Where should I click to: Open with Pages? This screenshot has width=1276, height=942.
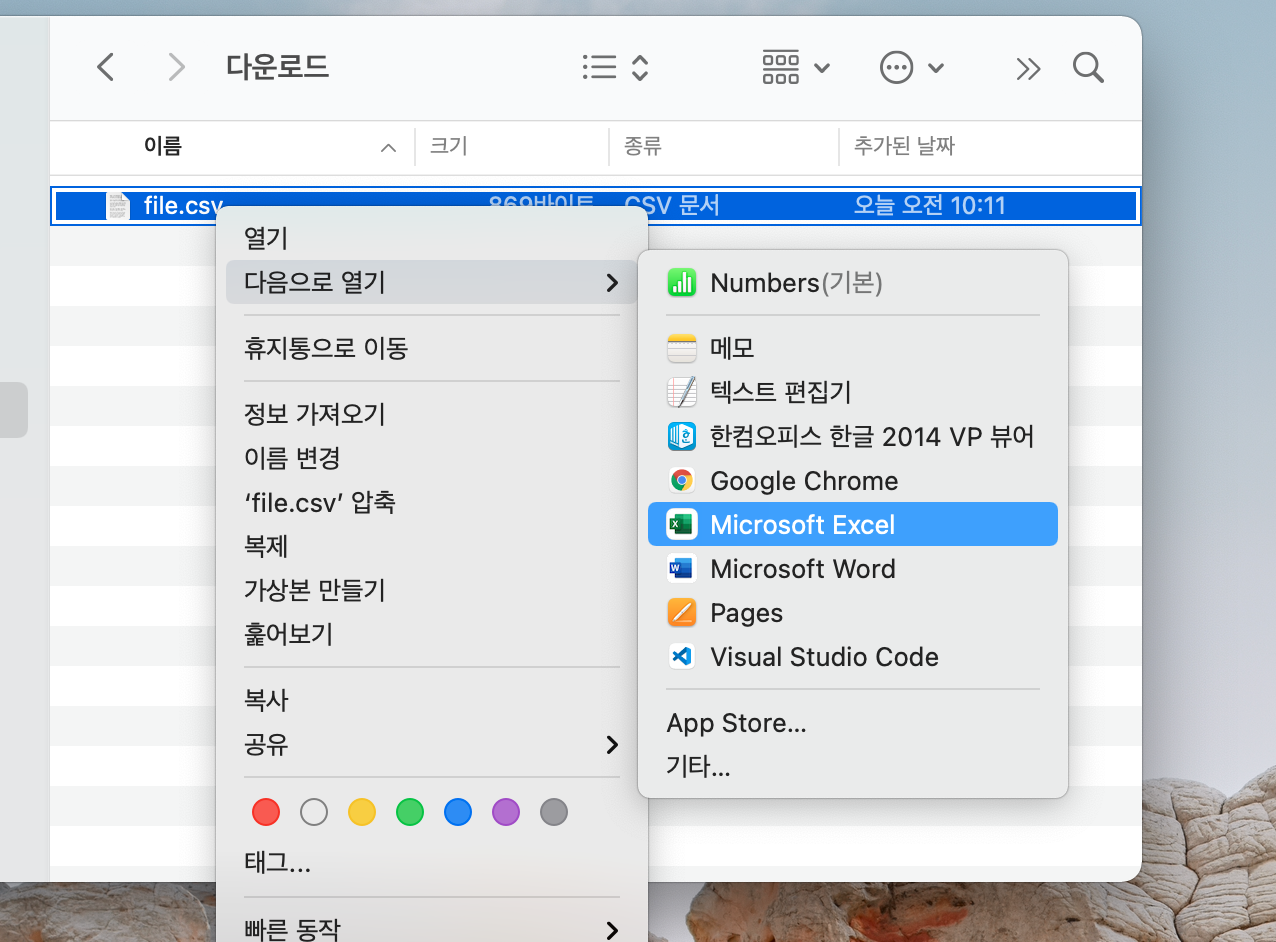(853, 612)
